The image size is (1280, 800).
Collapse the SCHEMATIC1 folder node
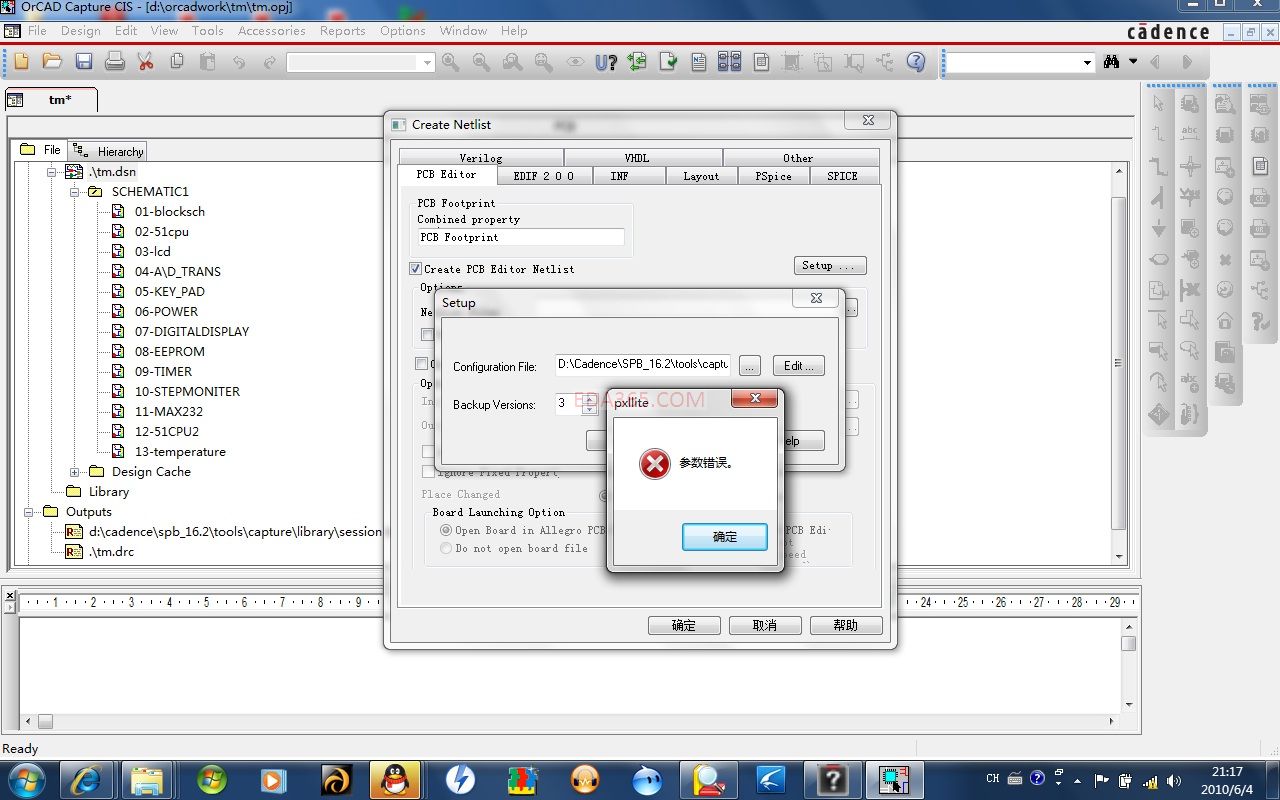[x=75, y=192]
